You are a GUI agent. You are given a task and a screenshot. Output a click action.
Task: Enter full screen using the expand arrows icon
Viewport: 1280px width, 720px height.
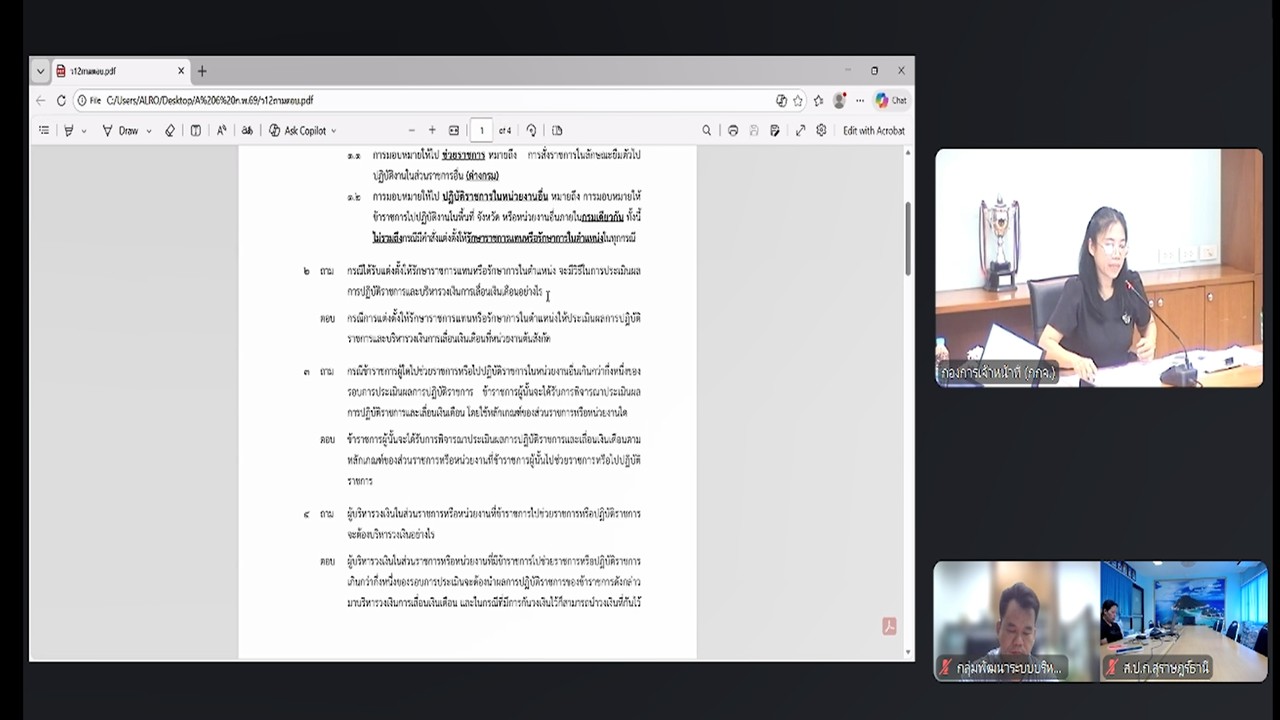click(x=800, y=130)
